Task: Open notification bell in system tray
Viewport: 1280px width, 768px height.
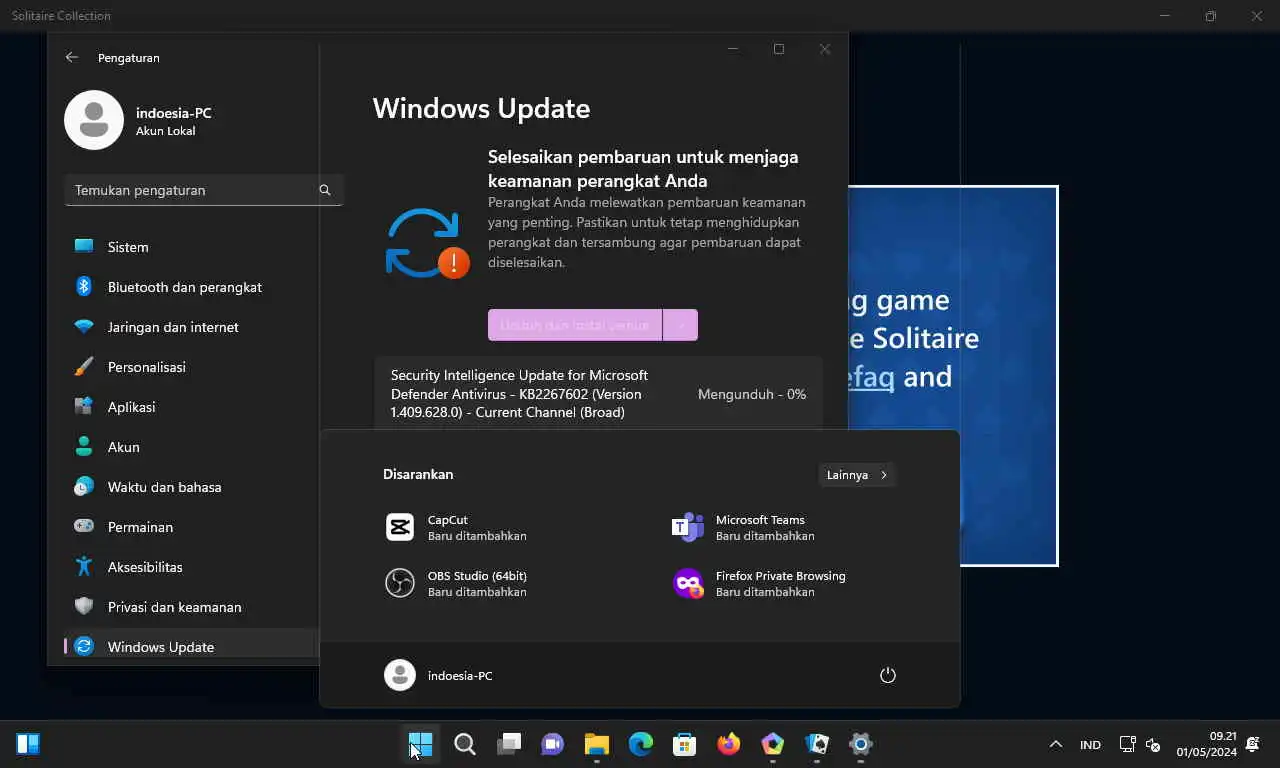Action: (x=1252, y=744)
